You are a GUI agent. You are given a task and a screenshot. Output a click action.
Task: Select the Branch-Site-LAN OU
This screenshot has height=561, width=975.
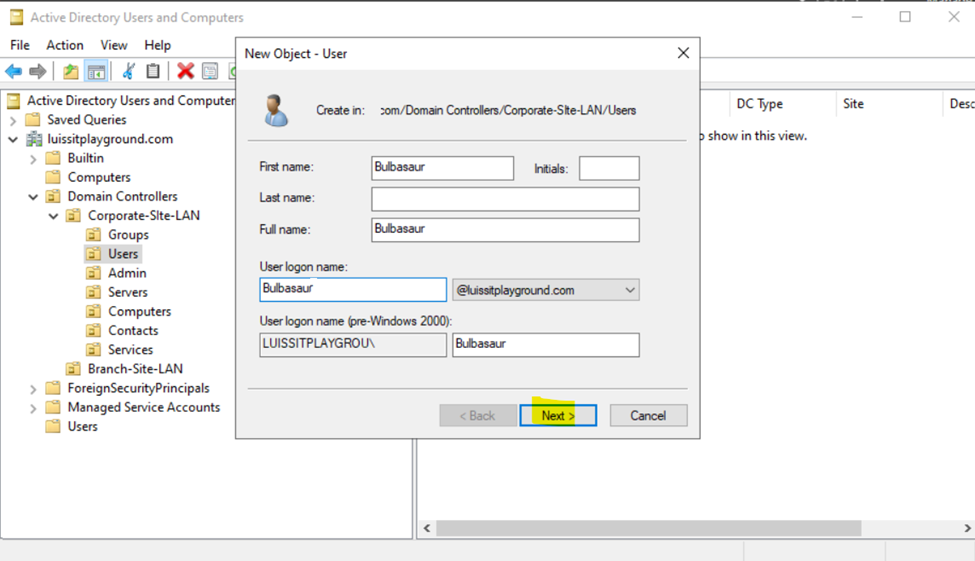(x=135, y=369)
